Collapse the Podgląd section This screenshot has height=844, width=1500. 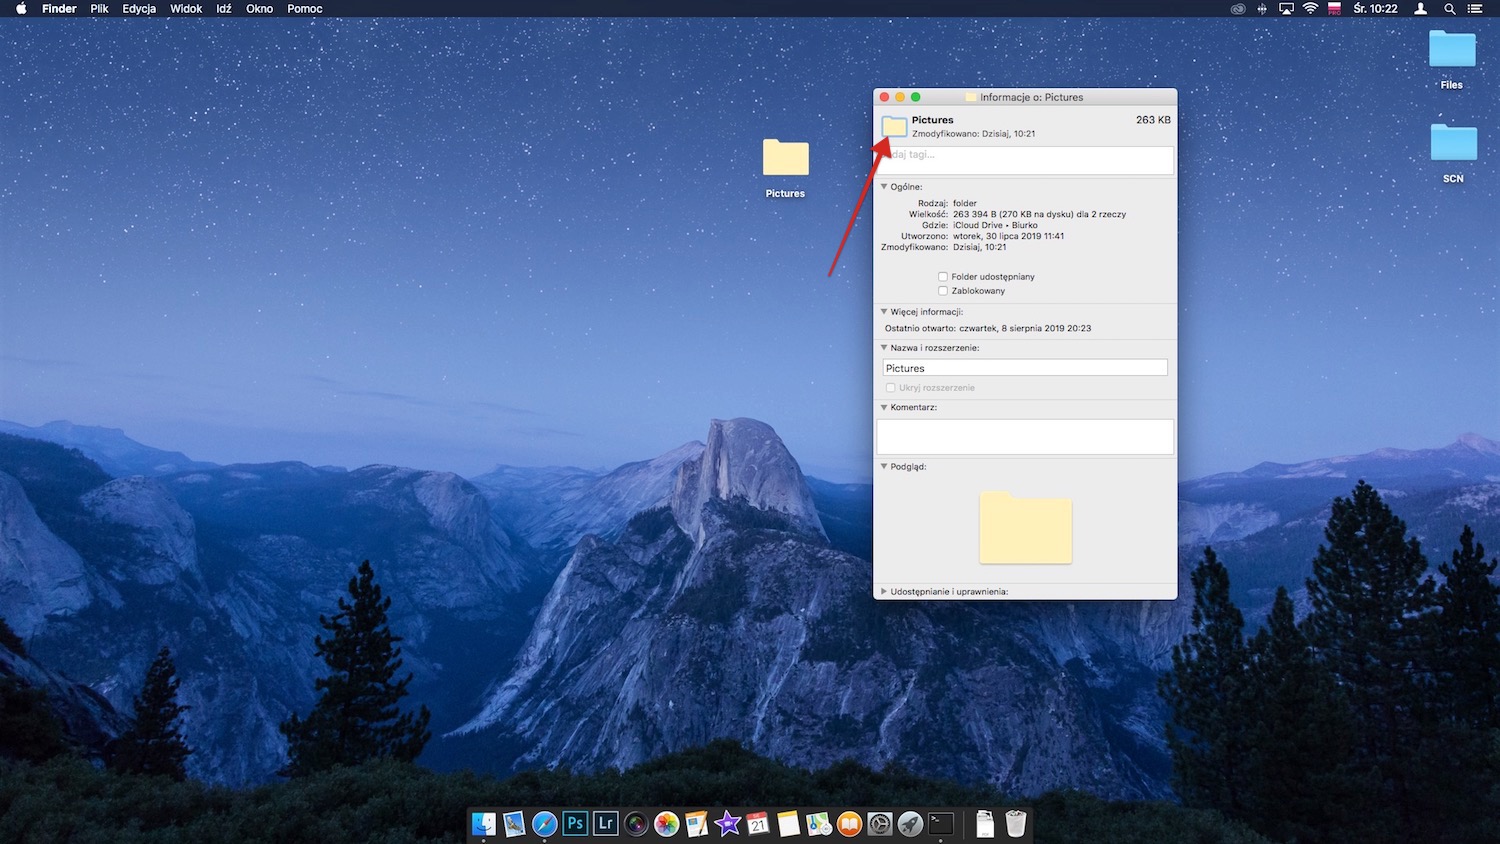884,466
